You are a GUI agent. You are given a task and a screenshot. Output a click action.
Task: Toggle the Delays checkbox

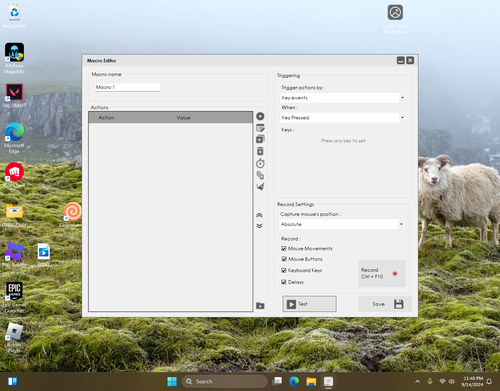[x=284, y=282]
